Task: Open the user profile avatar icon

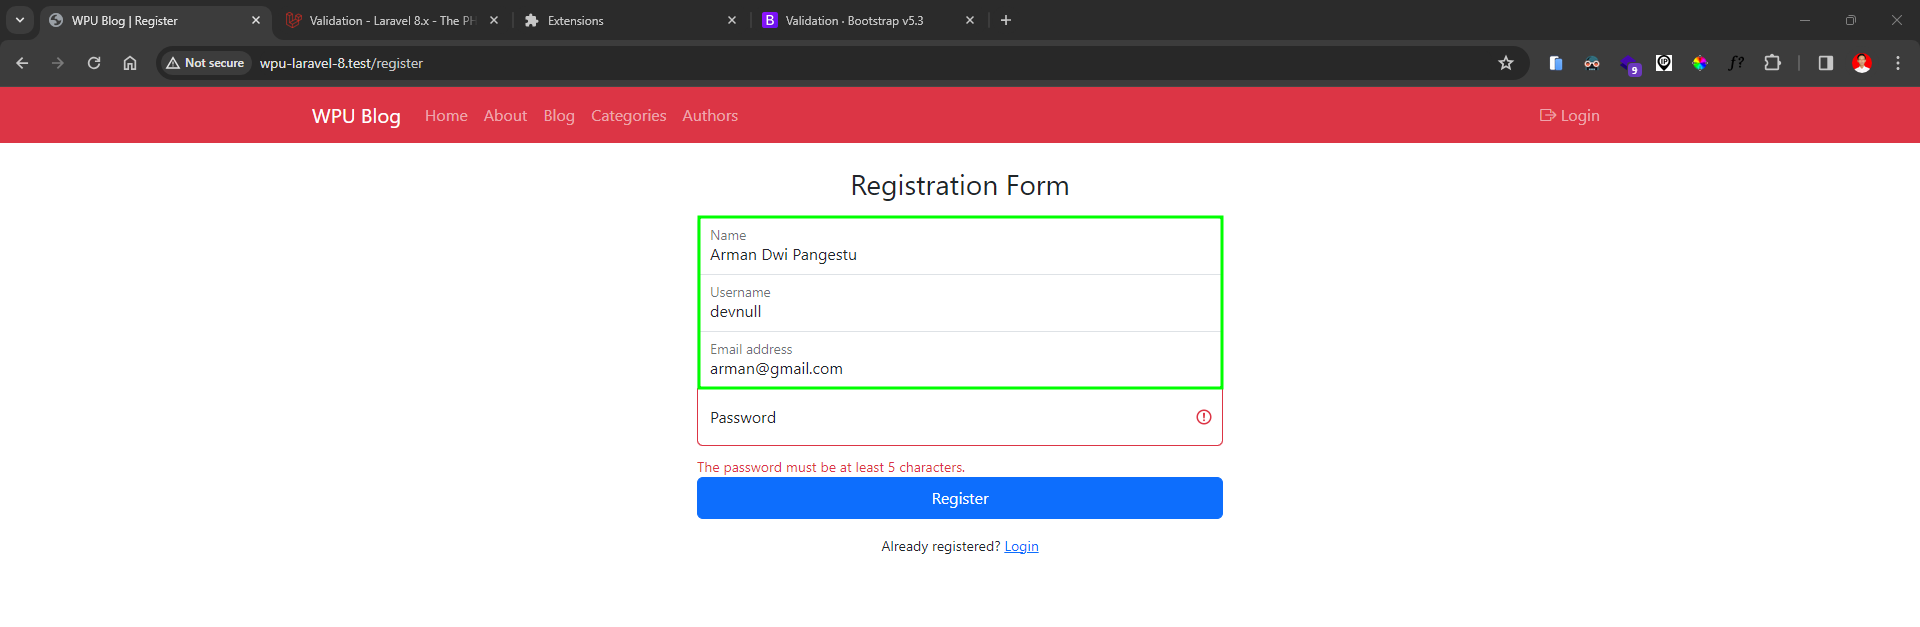Action: click(x=1861, y=63)
